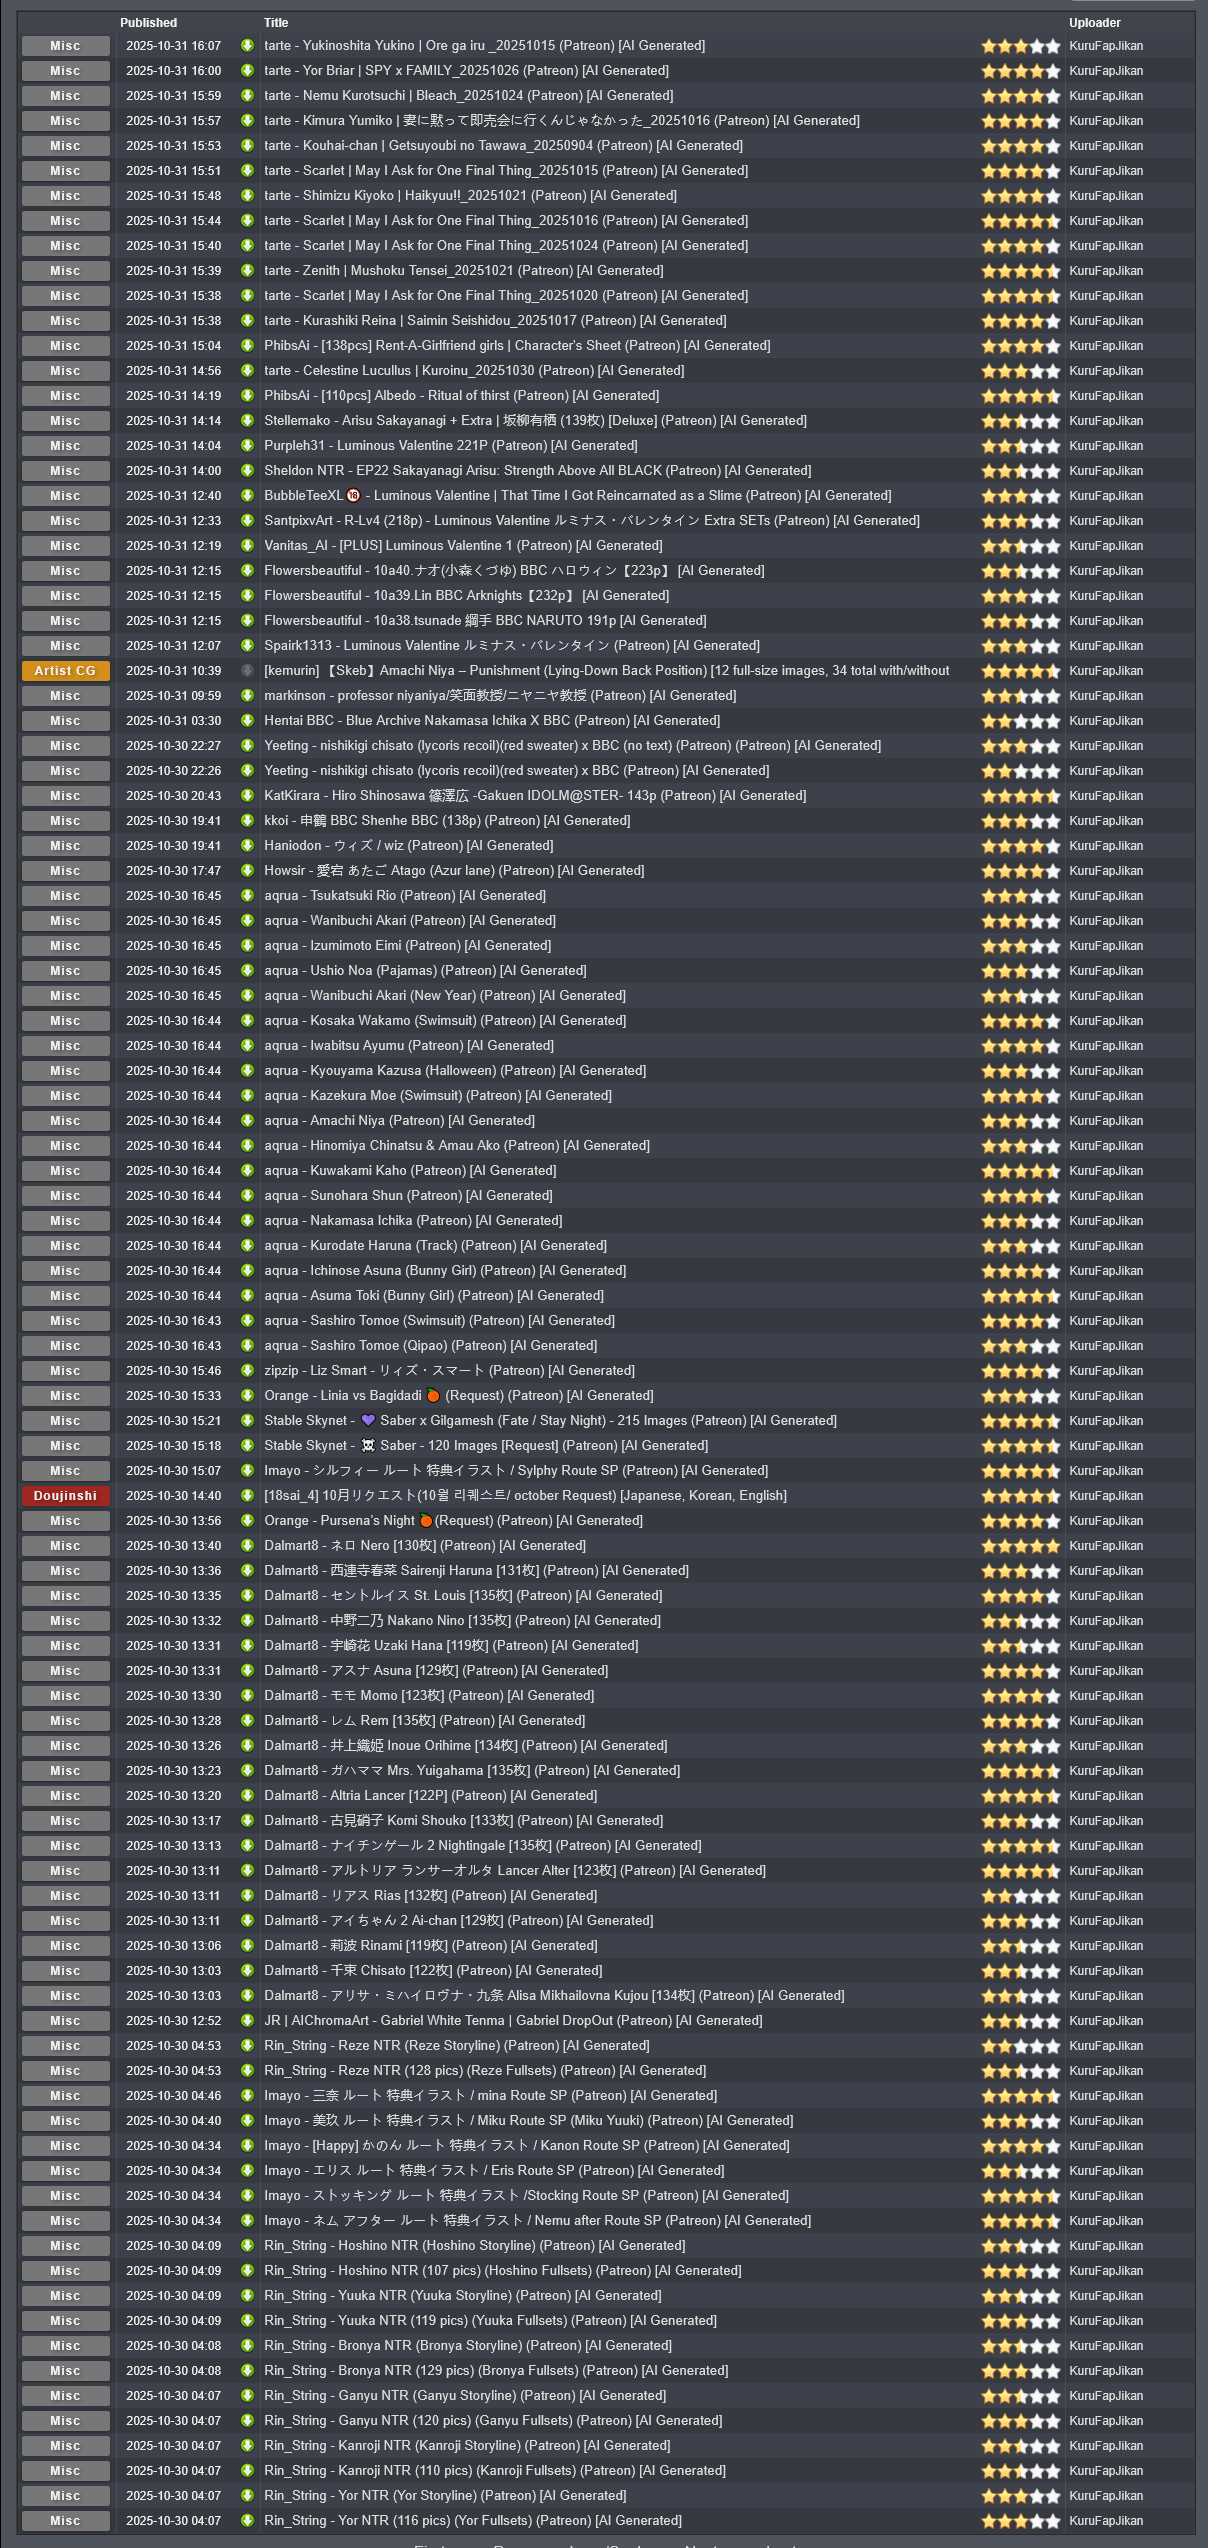Click the download icon for Haniodon wiz row

[x=247, y=846]
